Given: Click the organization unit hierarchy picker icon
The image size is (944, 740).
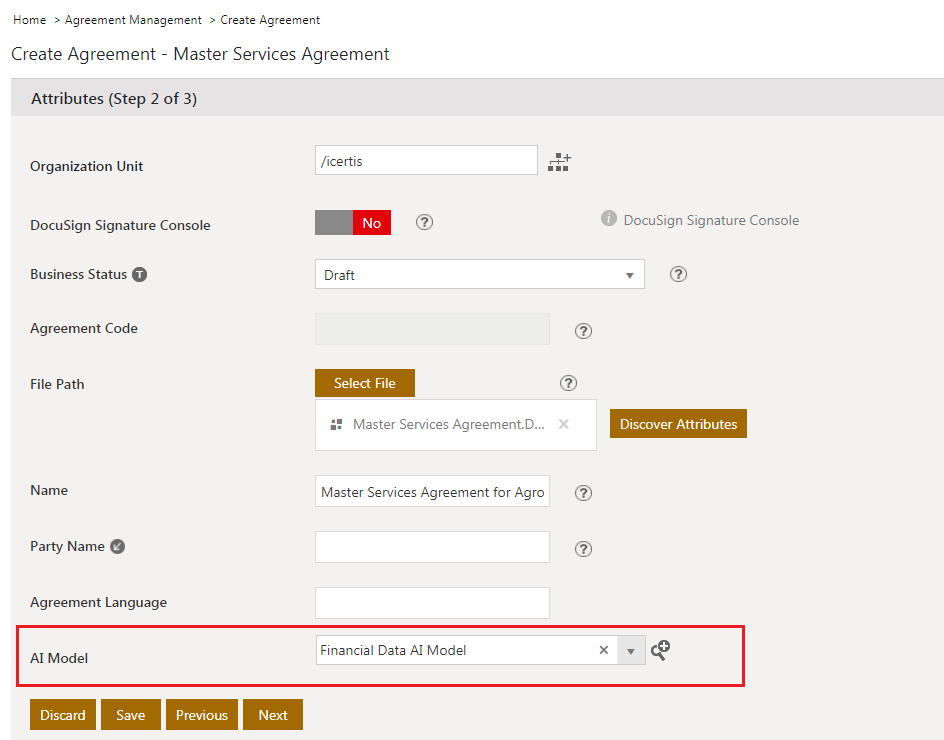Looking at the screenshot, I should pos(559,162).
